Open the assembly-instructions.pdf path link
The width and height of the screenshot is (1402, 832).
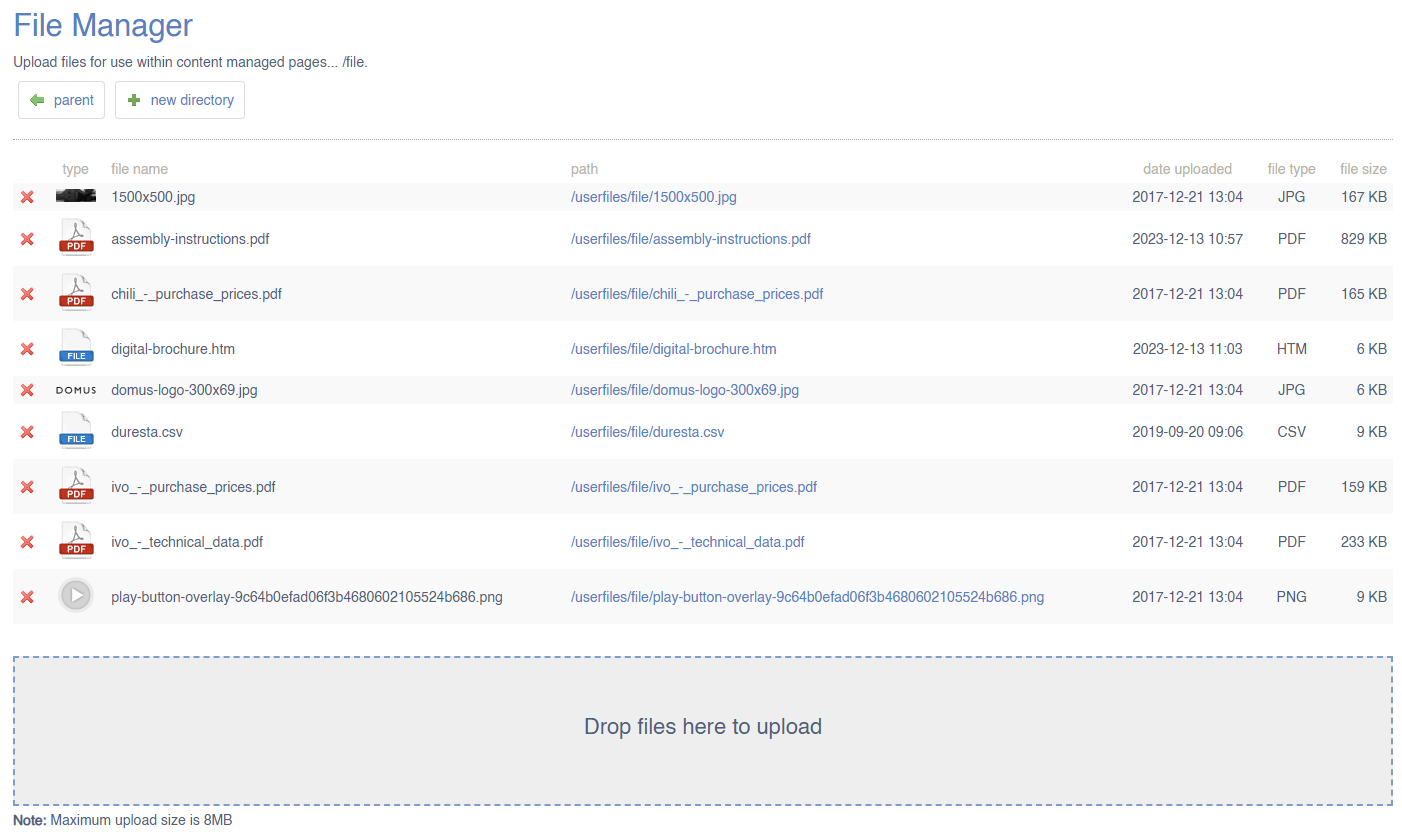click(x=690, y=239)
